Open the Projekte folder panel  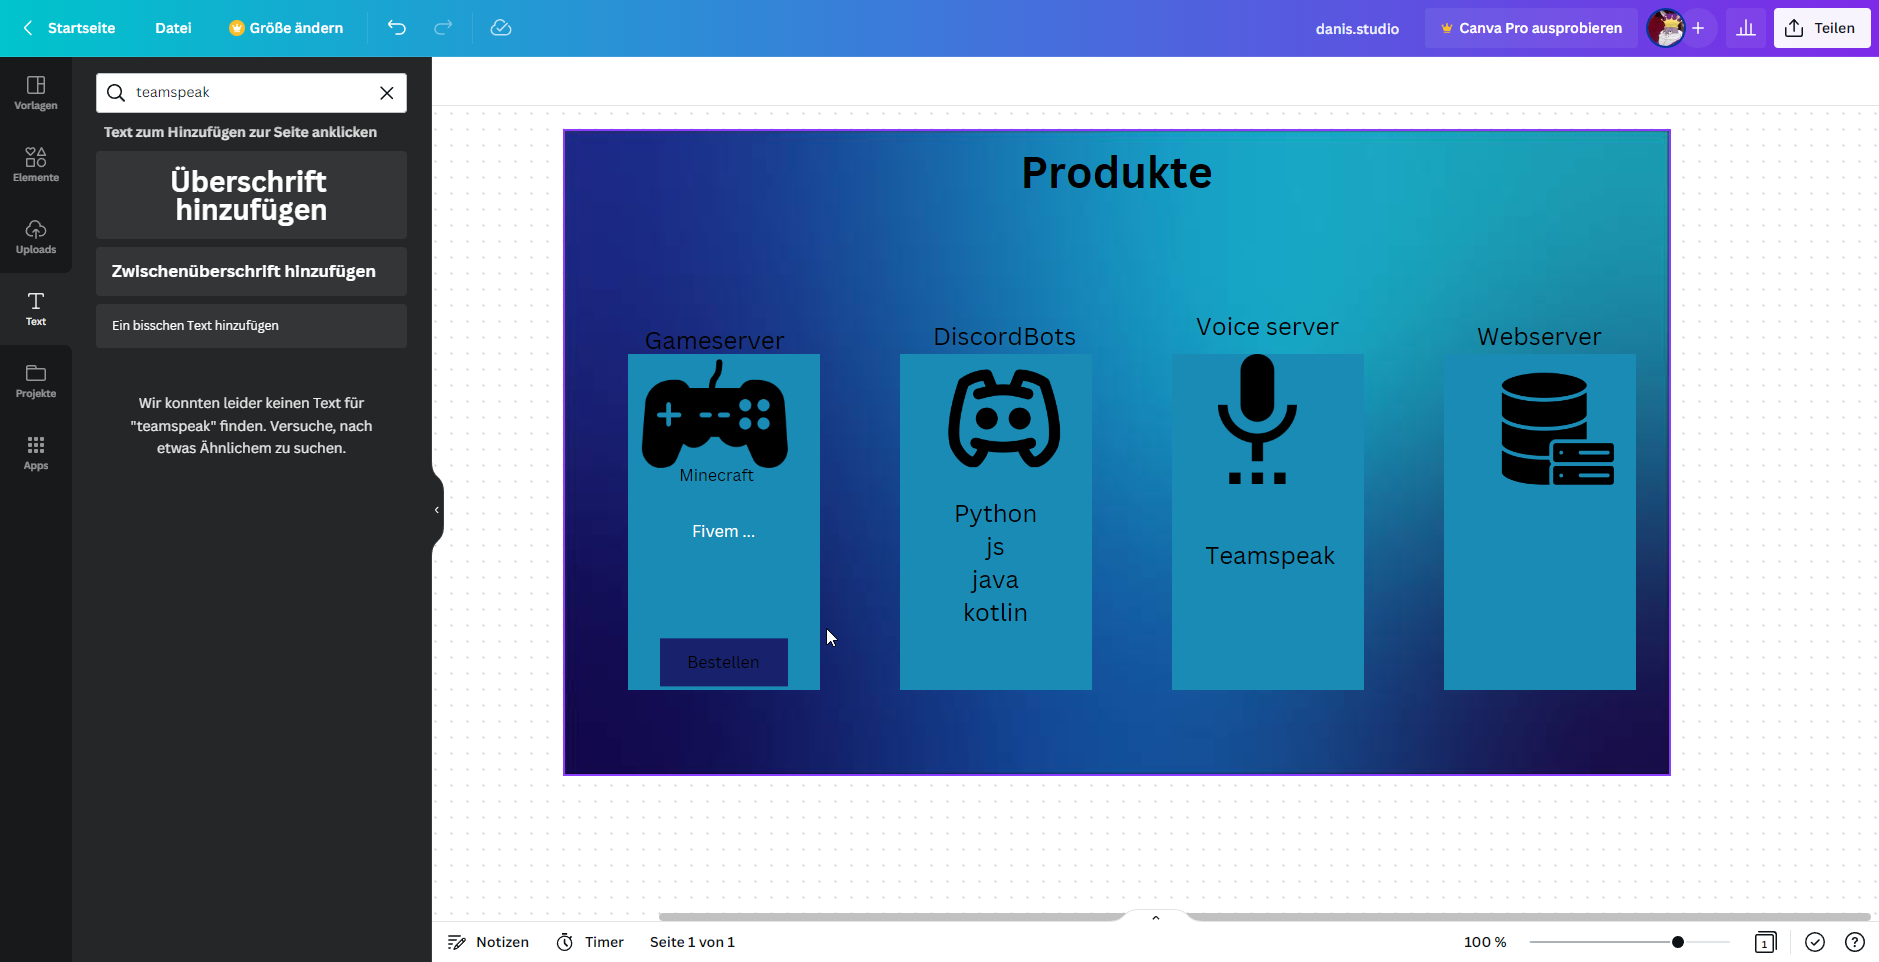point(36,380)
